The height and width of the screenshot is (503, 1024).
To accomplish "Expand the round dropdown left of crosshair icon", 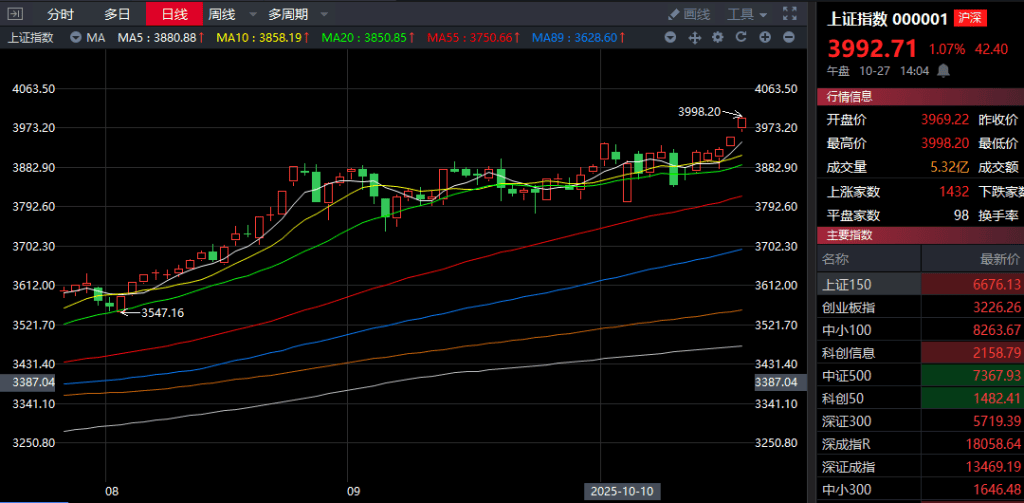I will 670,37.
